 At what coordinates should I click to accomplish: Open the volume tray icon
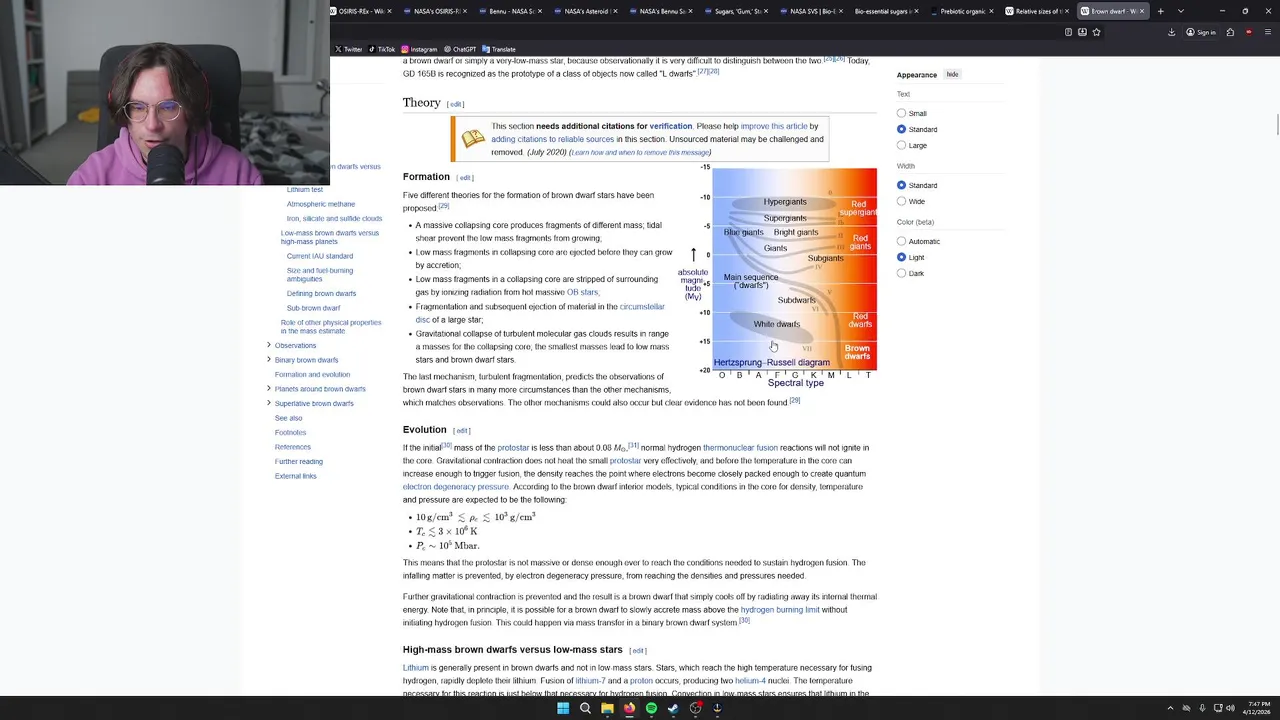[1230, 708]
